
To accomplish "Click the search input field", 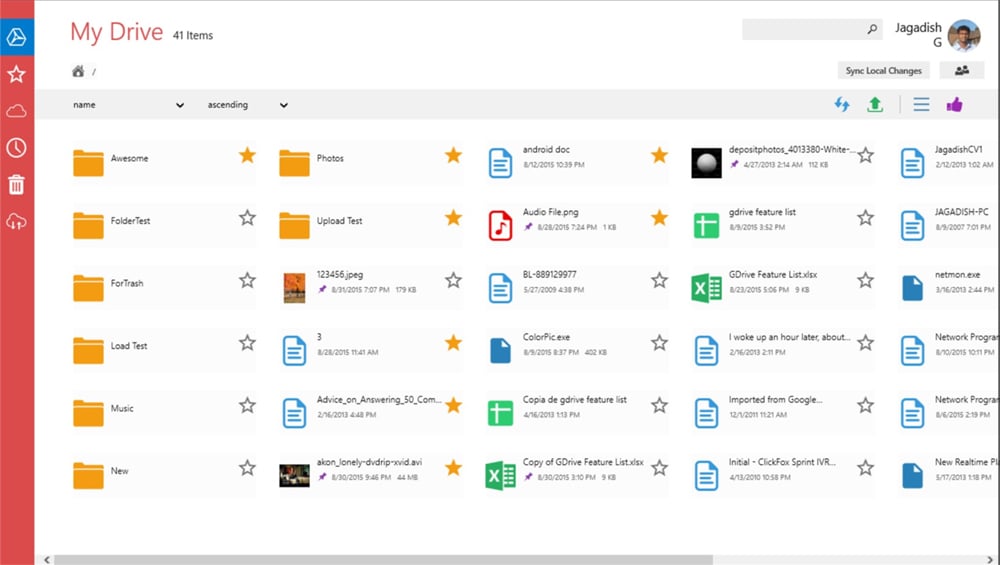I will click(803, 30).
